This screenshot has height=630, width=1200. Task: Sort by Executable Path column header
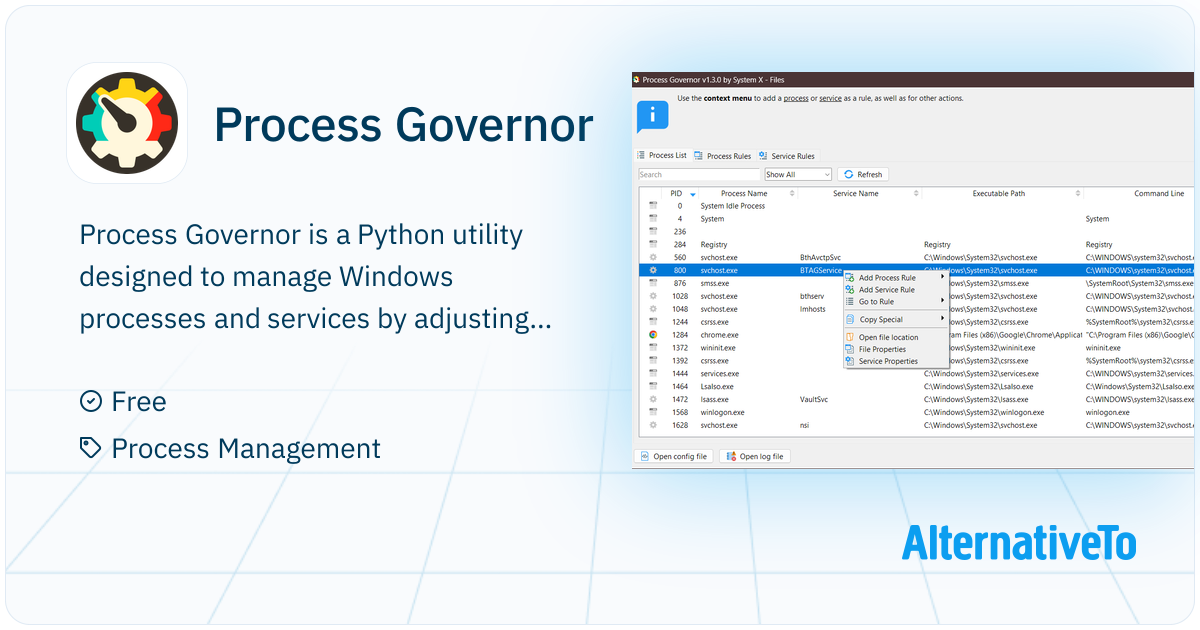coord(998,194)
